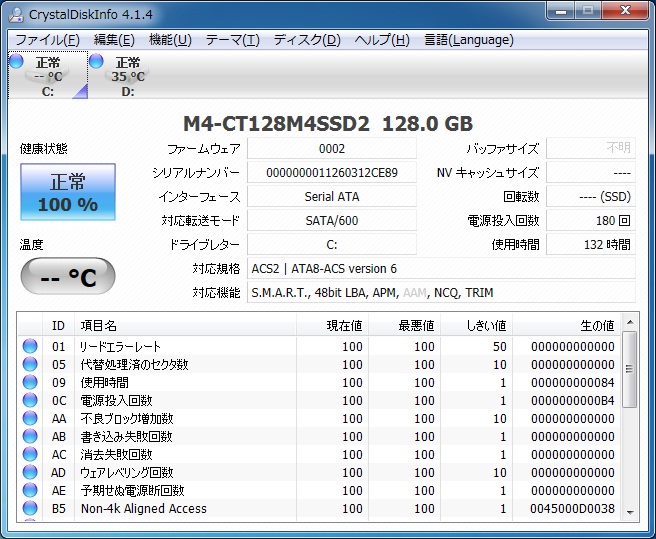Click the 項目名 column header
Image resolution: width=656 pixels, height=539 pixels.
(185, 325)
